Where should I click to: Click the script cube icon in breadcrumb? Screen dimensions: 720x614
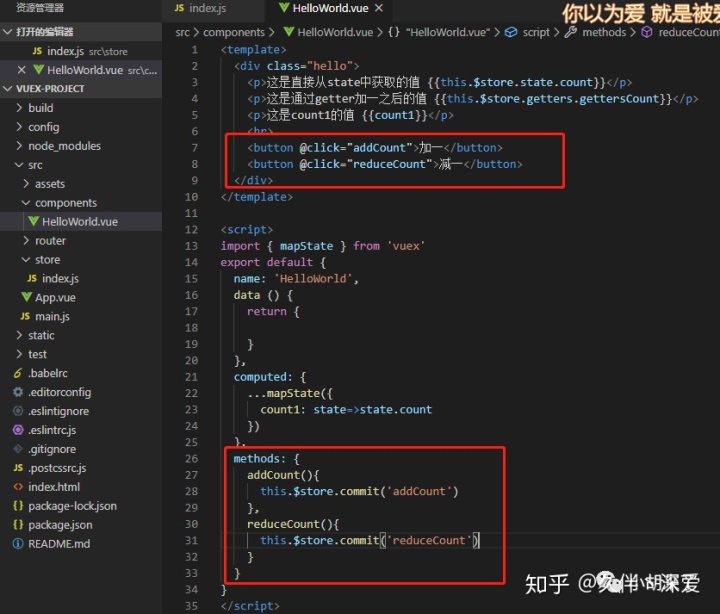click(x=511, y=32)
